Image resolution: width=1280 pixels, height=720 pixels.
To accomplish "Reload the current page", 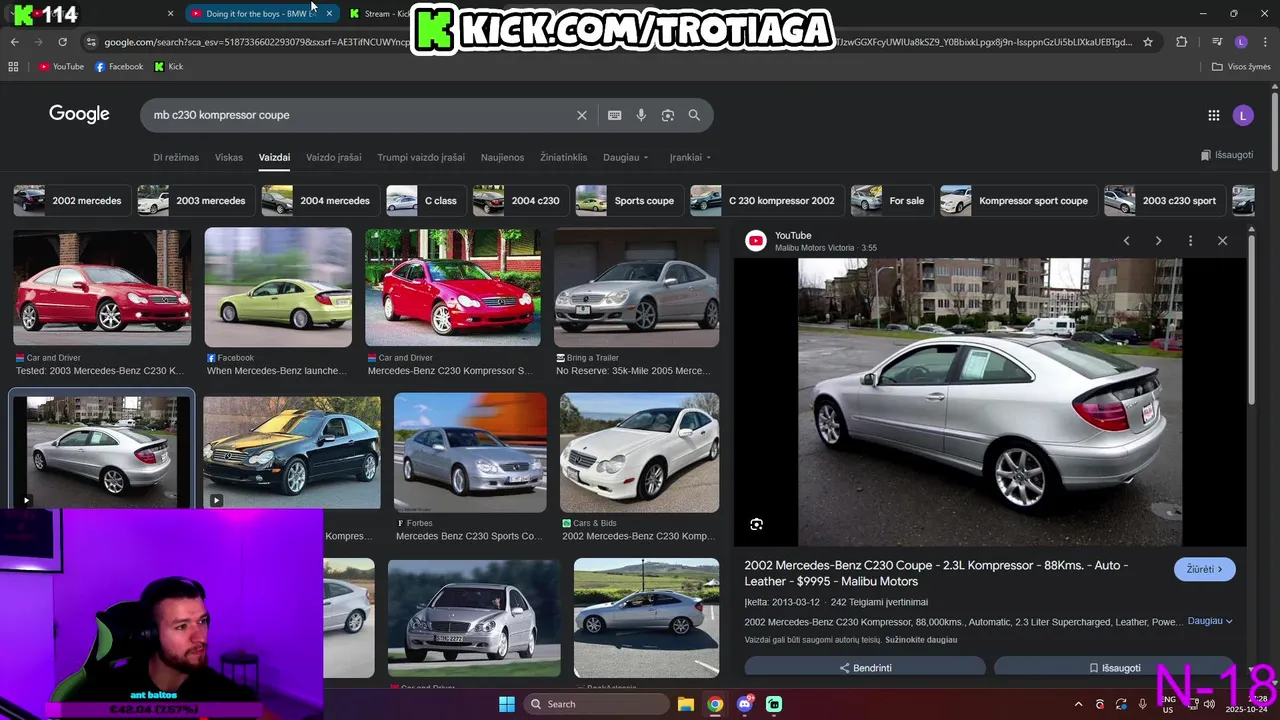I will (62, 42).
